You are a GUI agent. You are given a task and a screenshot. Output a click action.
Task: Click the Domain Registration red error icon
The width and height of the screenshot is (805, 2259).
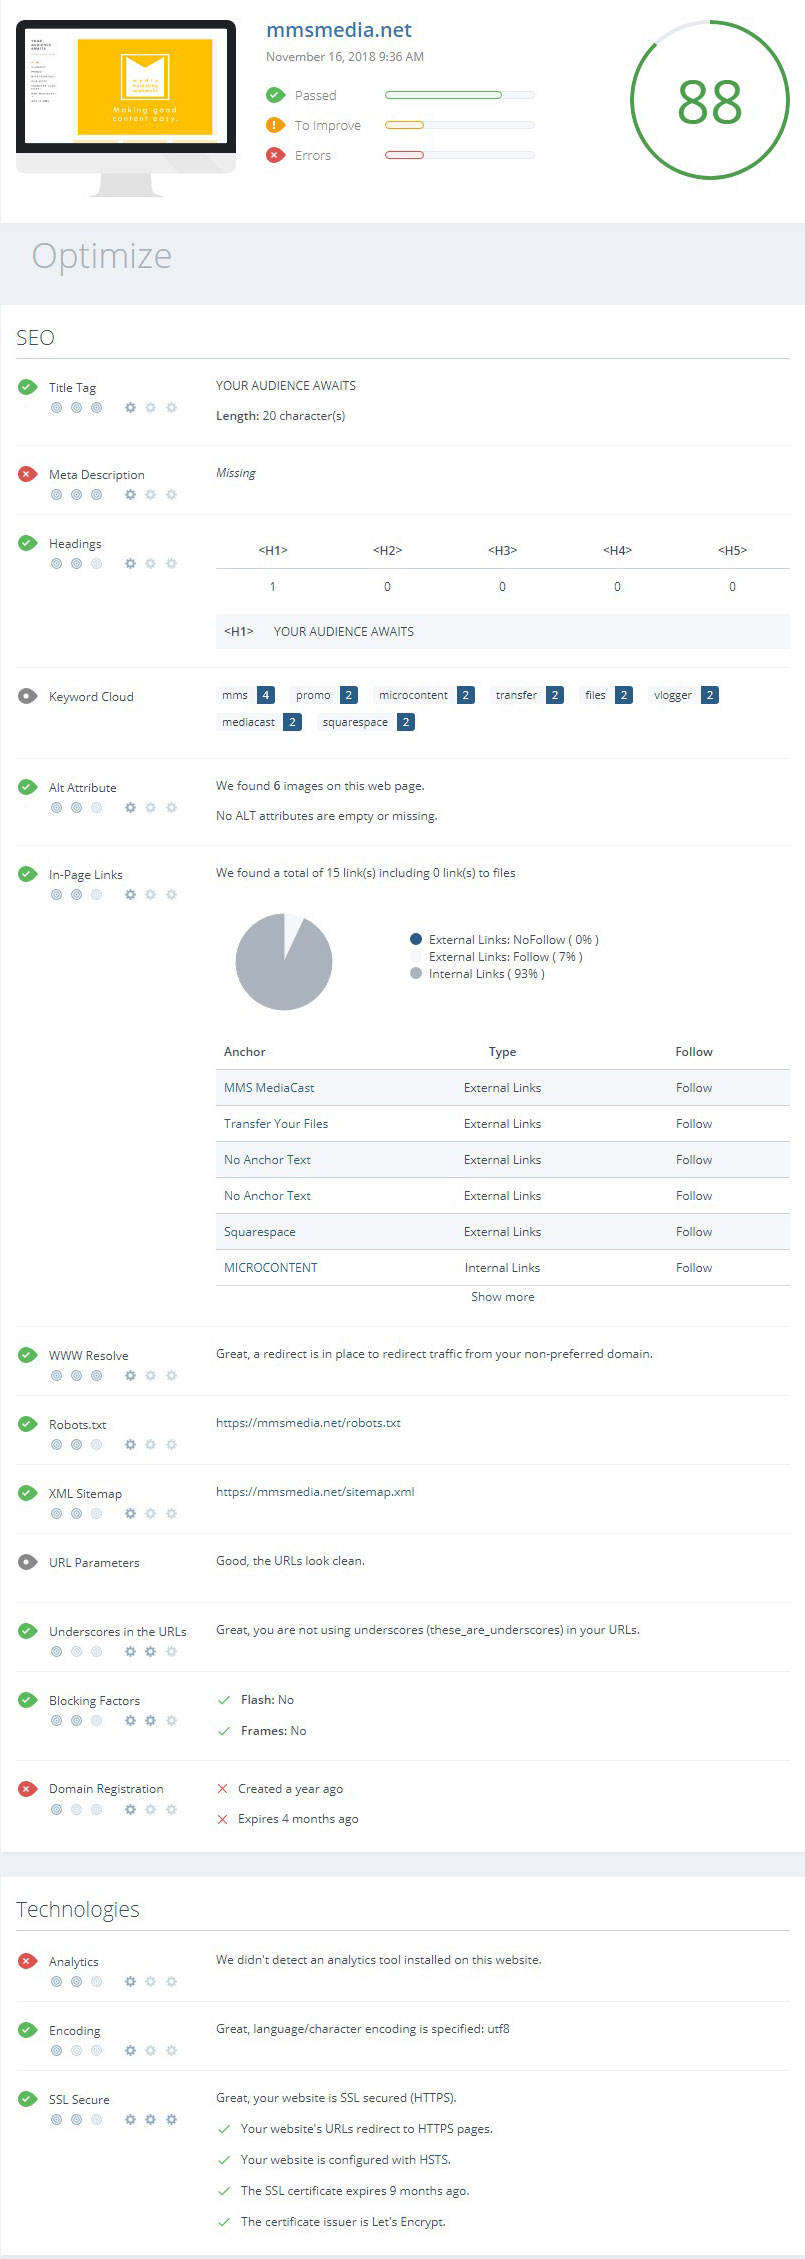pyautogui.click(x=28, y=1788)
